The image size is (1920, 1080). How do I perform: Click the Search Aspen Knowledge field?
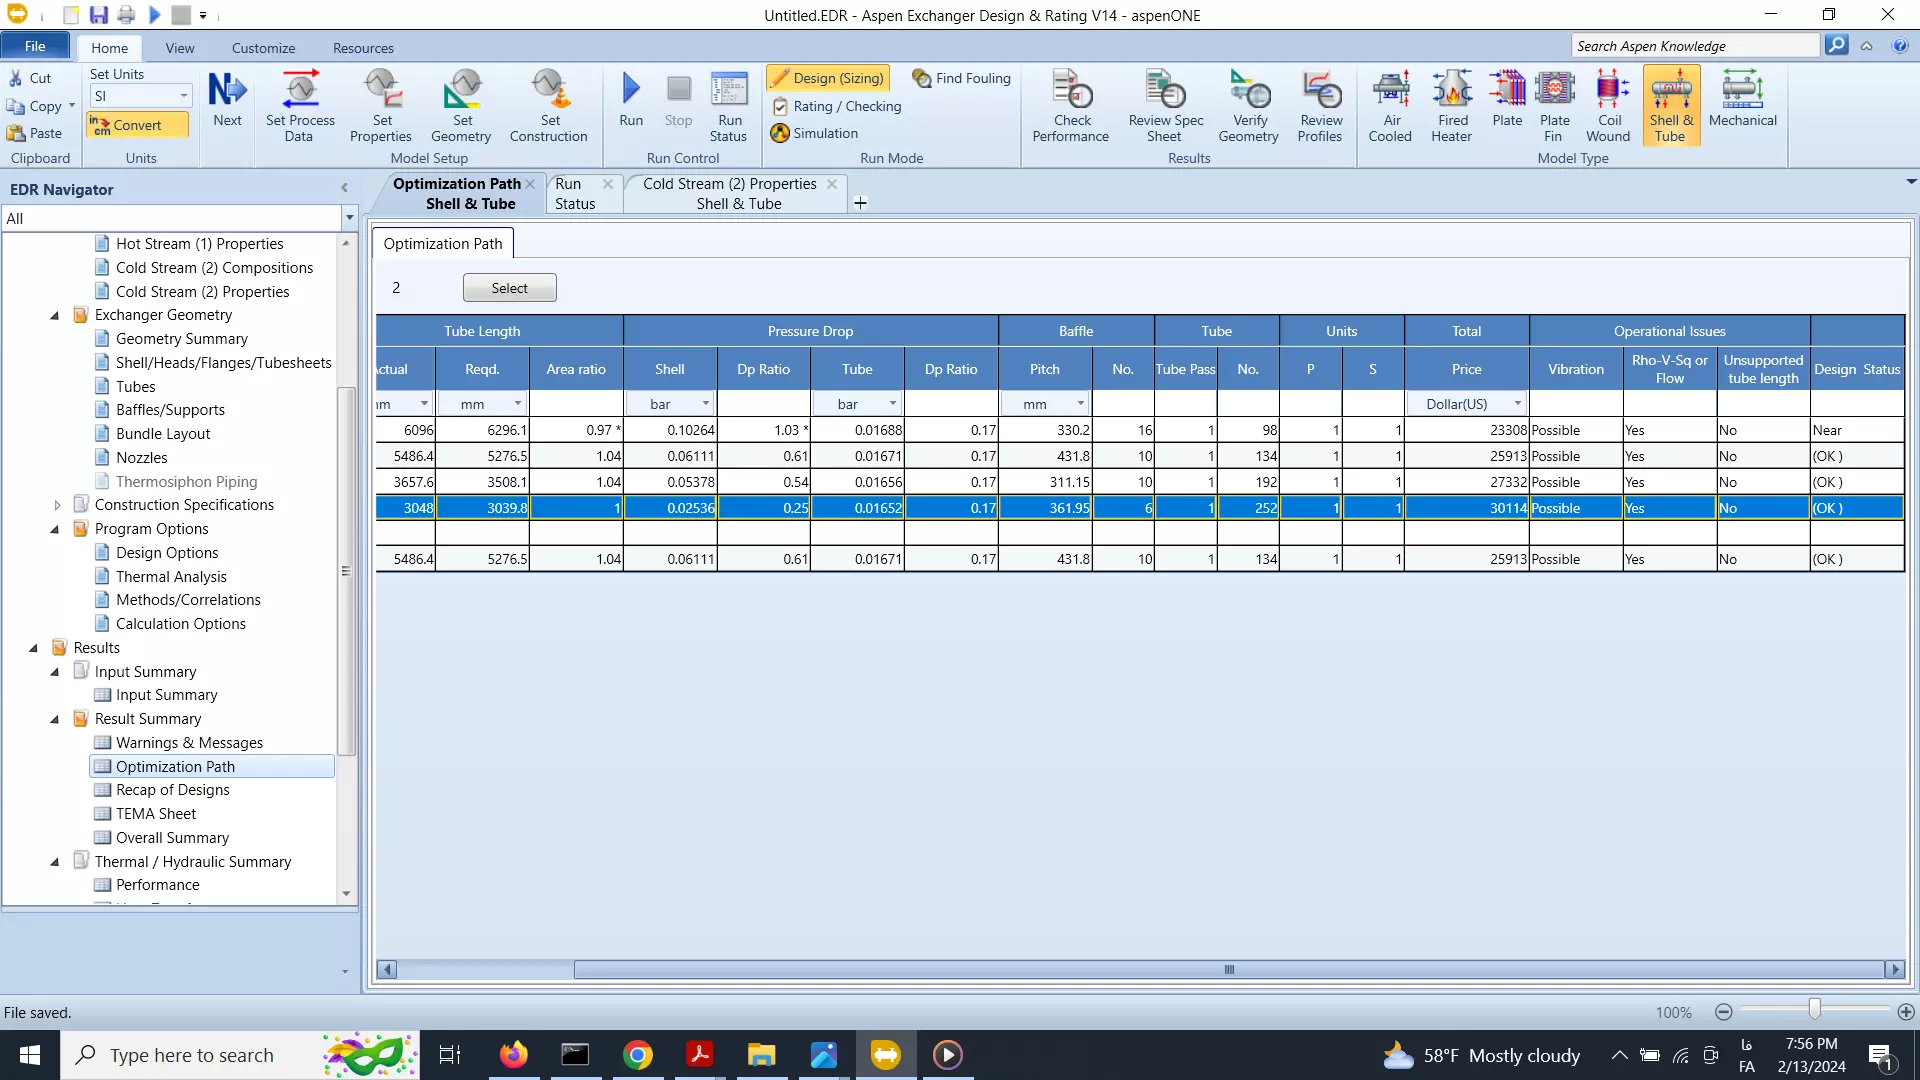pyautogui.click(x=1694, y=46)
